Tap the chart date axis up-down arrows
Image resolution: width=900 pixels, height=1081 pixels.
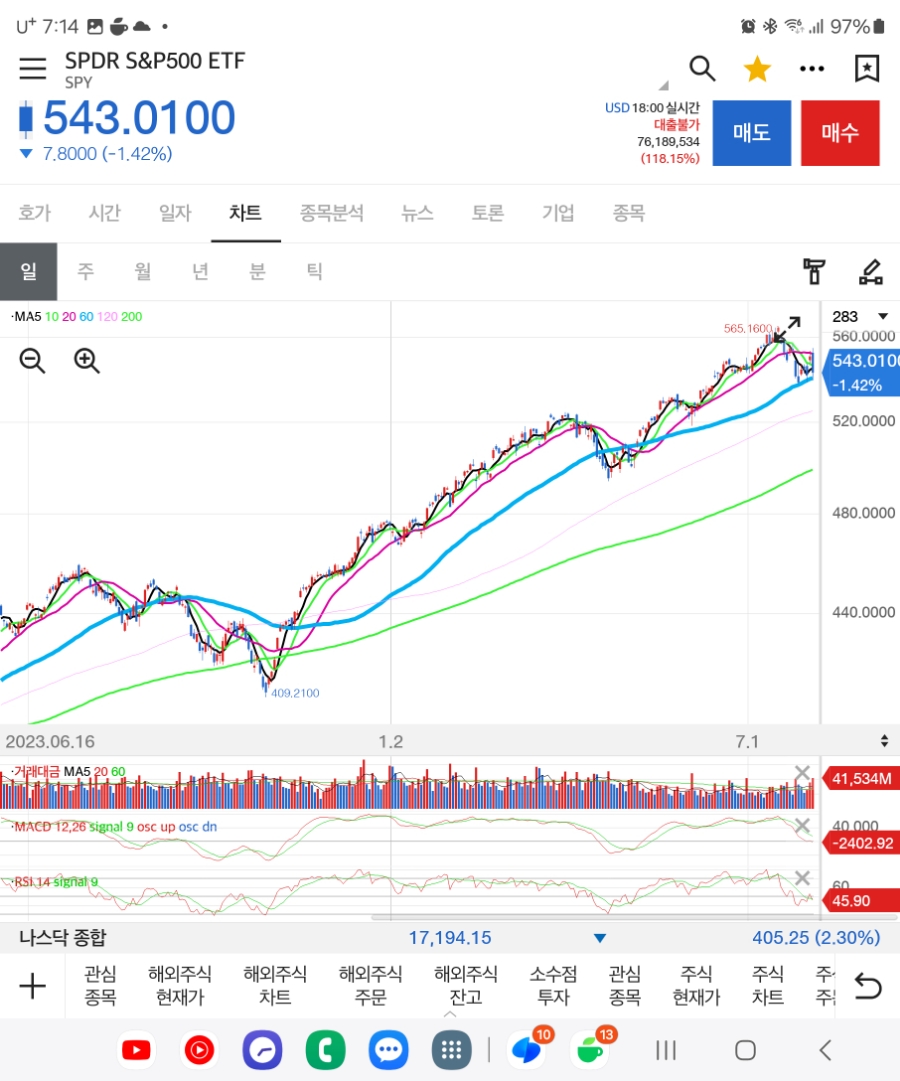pyautogui.click(x=884, y=741)
